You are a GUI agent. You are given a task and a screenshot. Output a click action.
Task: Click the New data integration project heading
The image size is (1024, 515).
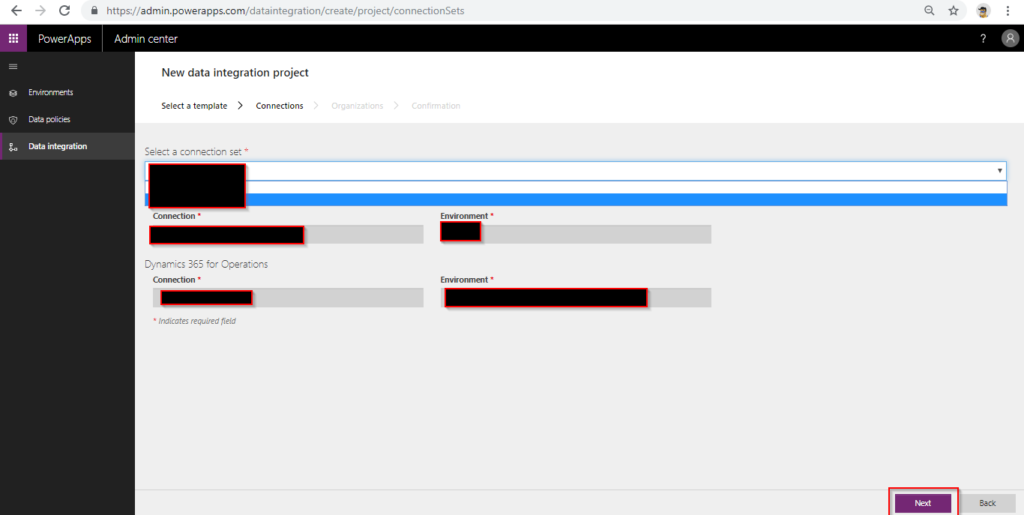[235, 72]
